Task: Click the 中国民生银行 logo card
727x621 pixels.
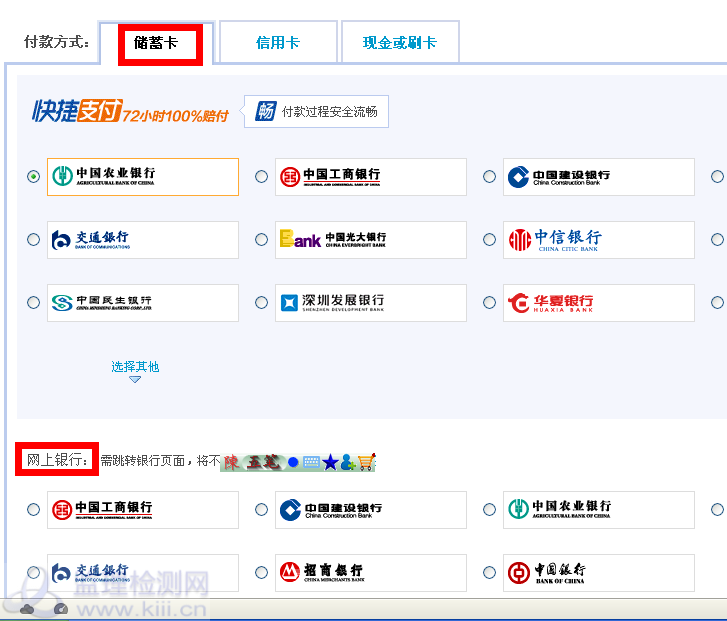Action: point(143,303)
